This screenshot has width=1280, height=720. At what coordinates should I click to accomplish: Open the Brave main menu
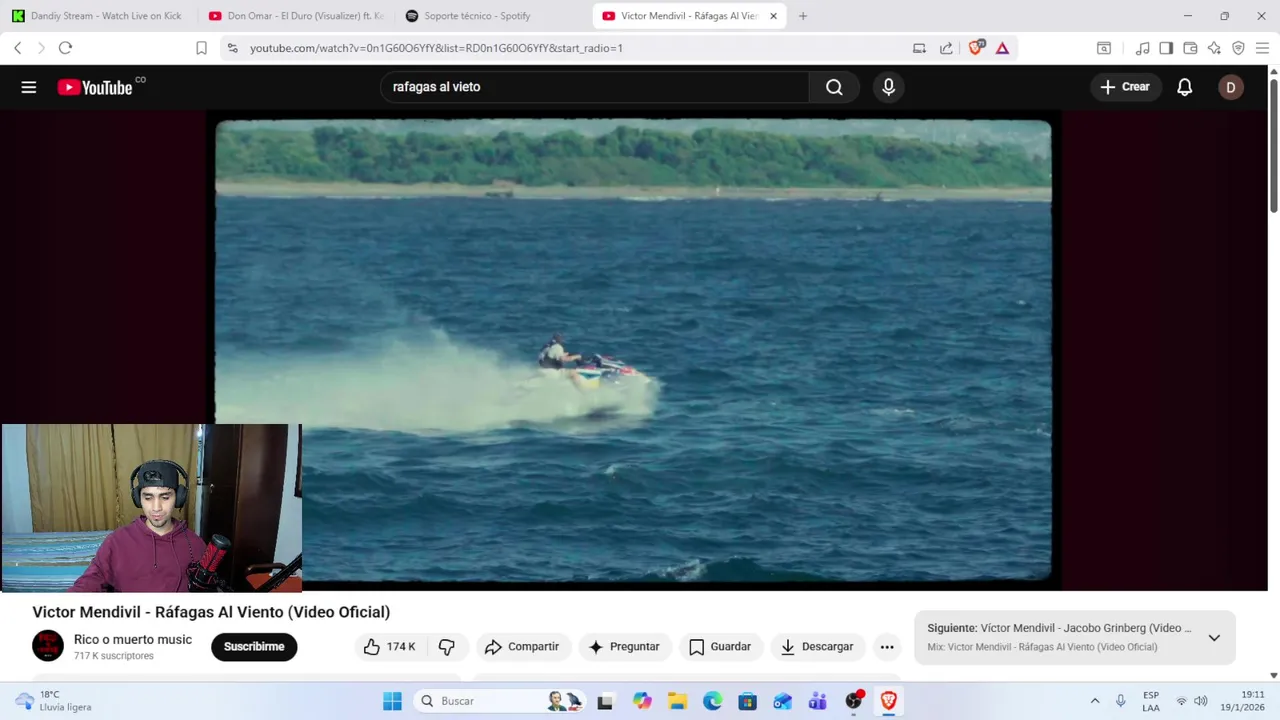[x=1262, y=48]
